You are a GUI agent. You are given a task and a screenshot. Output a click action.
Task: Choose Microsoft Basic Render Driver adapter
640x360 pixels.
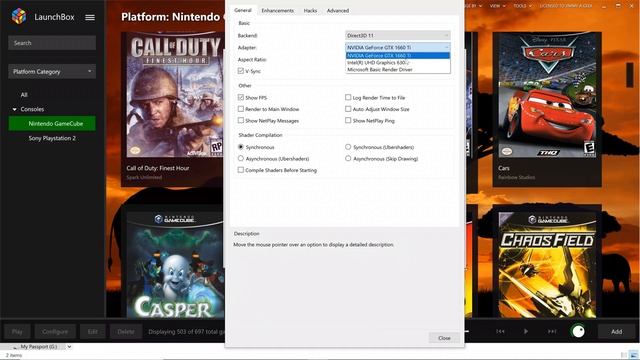coord(398,69)
